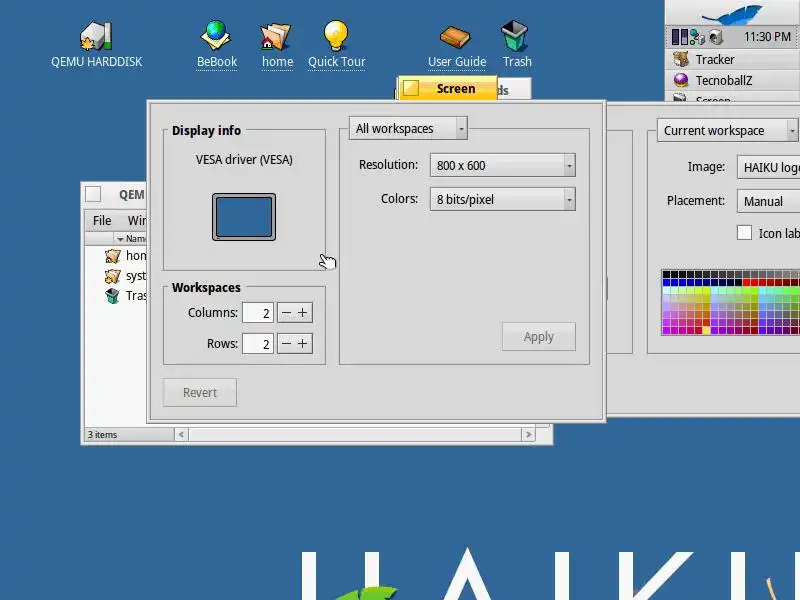Image resolution: width=800 pixels, height=600 pixels.
Task: Click the right scroll arrow in Tracker window
Action: (529, 435)
